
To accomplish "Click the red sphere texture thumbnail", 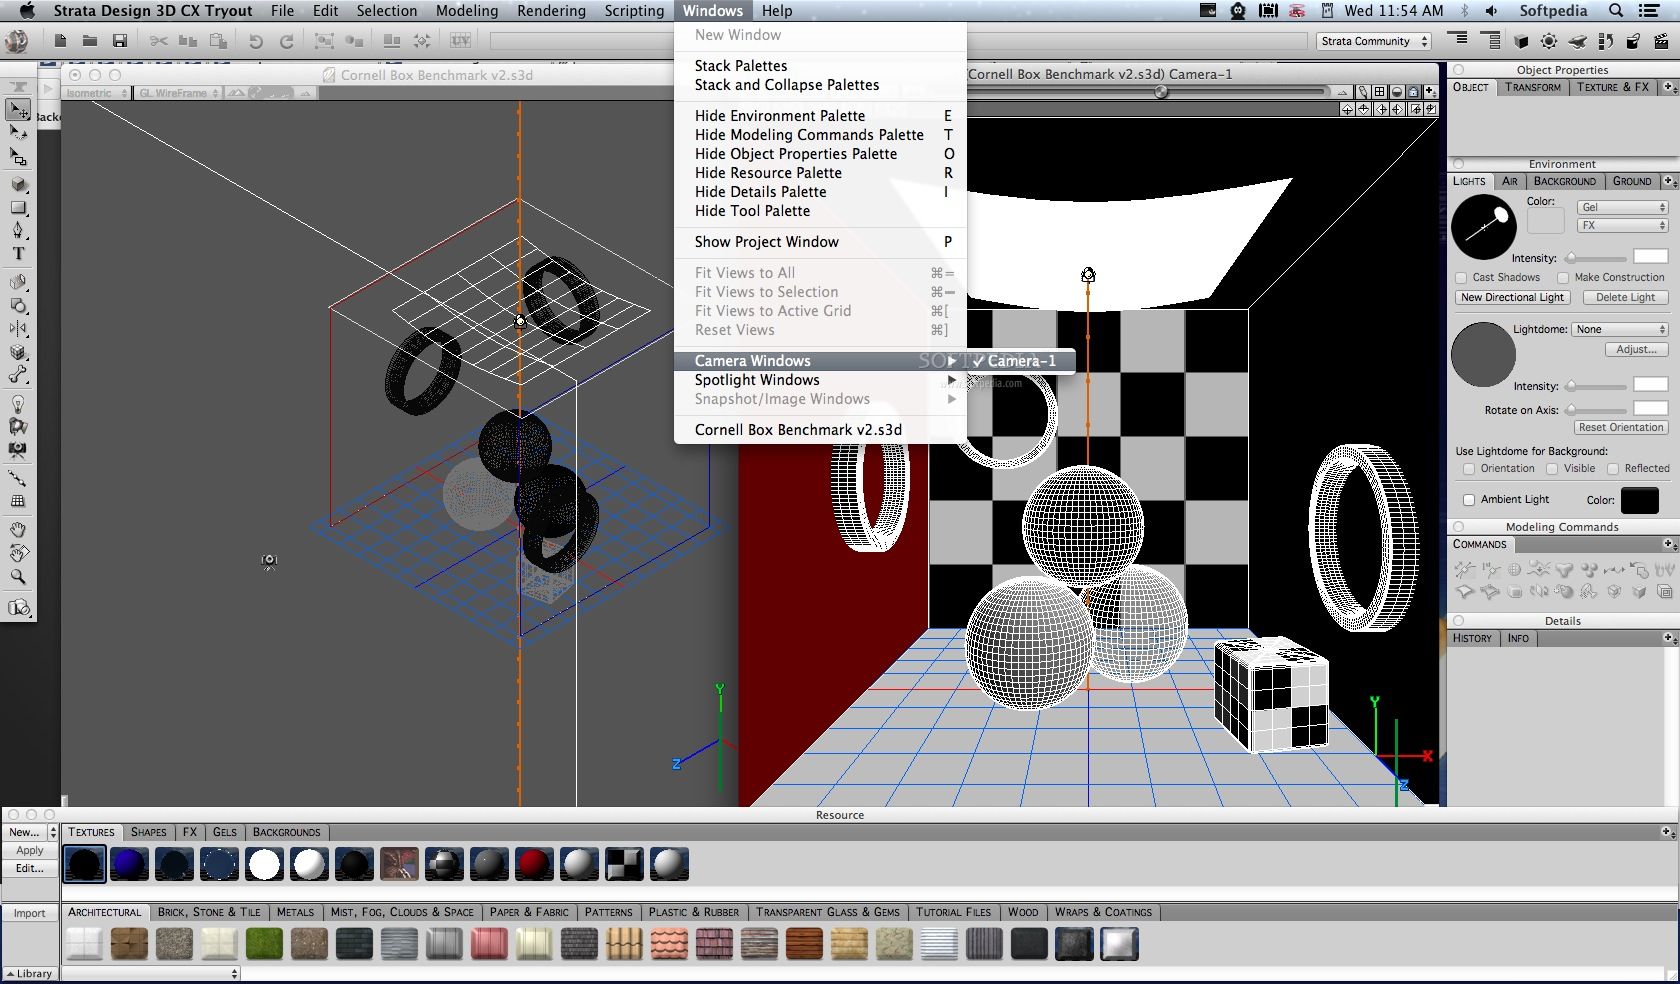I will pyautogui.click(x=534, y=864).
